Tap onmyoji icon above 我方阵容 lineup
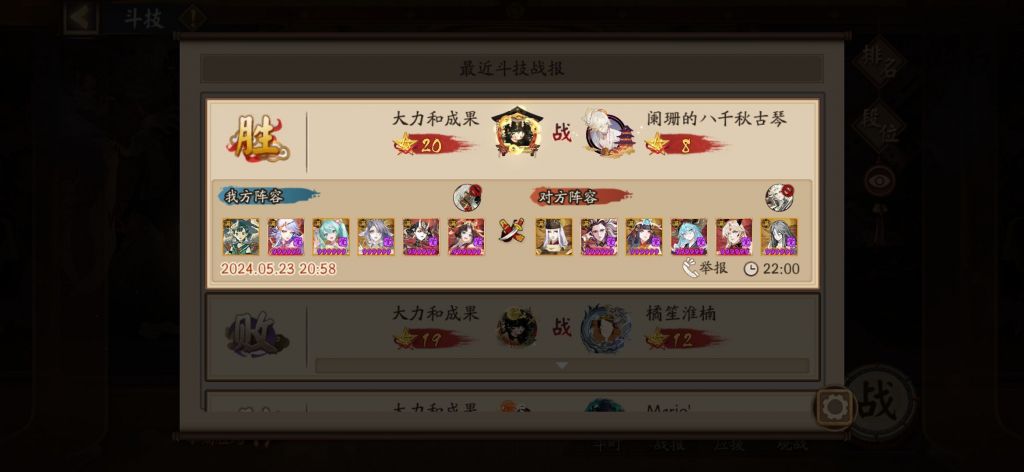The image size is (1024, 472). (x=467, y=197)
